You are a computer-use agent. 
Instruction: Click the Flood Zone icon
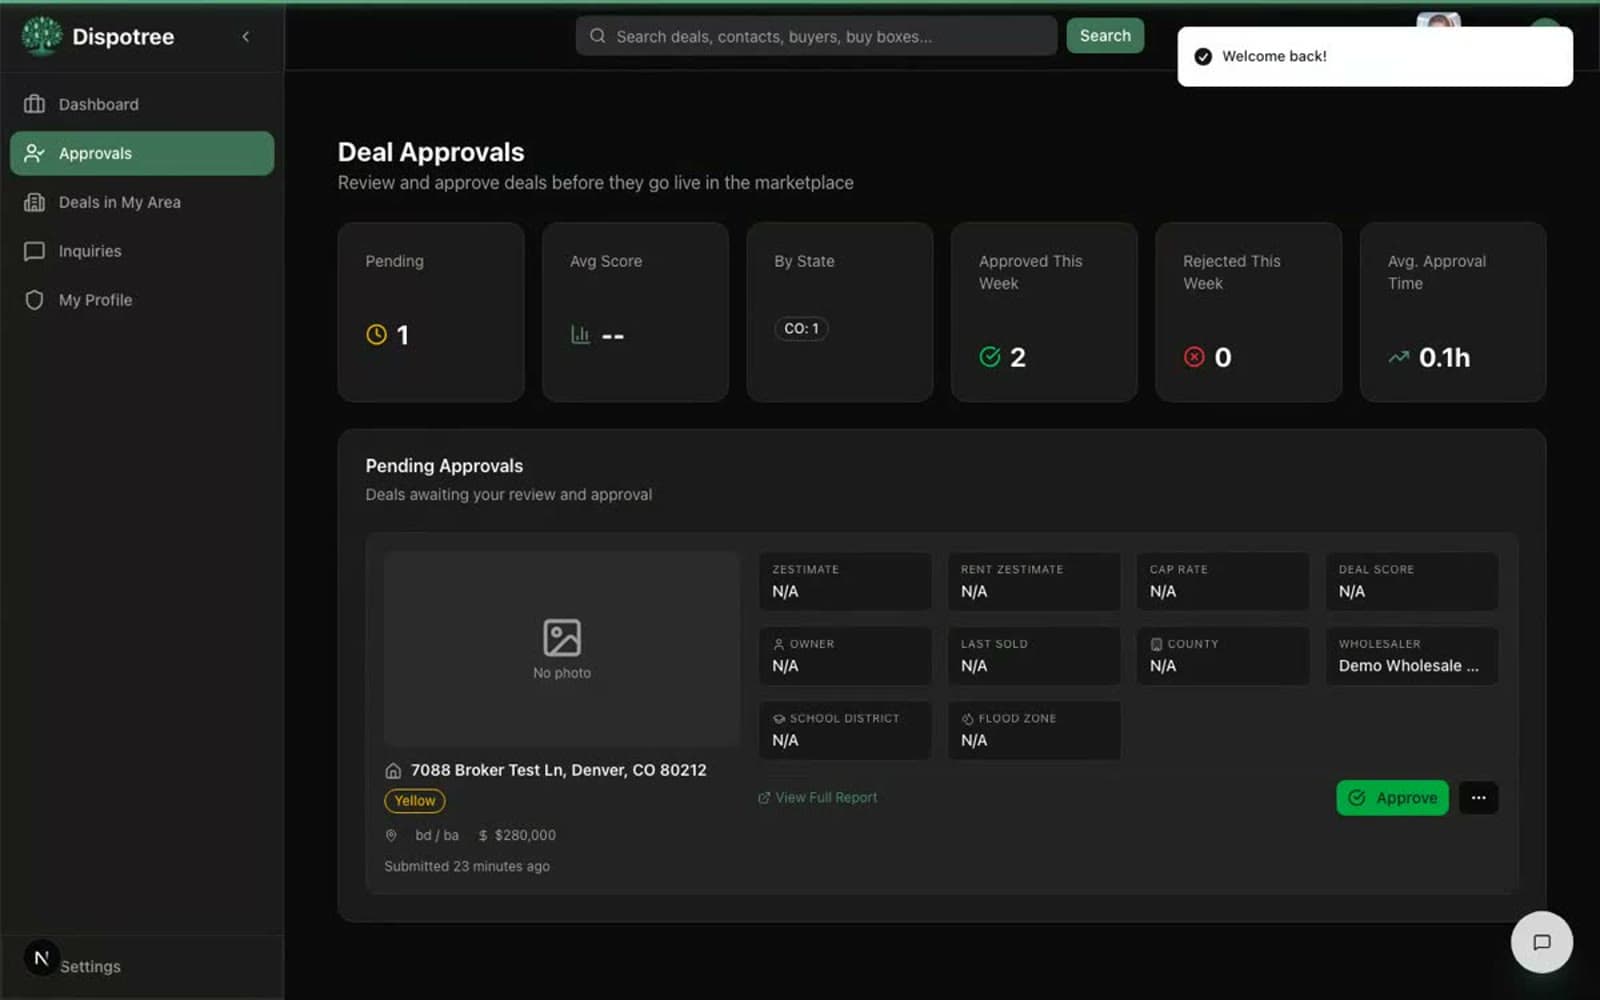click(967, 719)
